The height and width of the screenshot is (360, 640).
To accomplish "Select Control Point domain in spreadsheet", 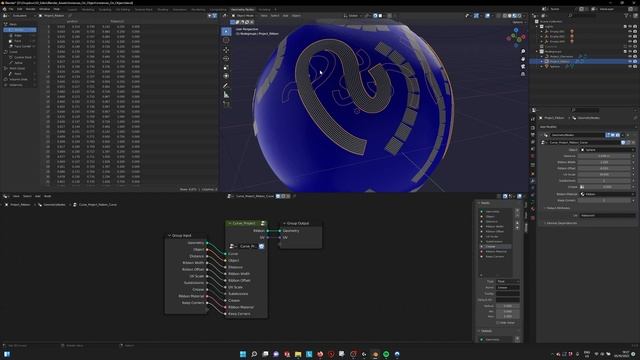I will [22, 58].
